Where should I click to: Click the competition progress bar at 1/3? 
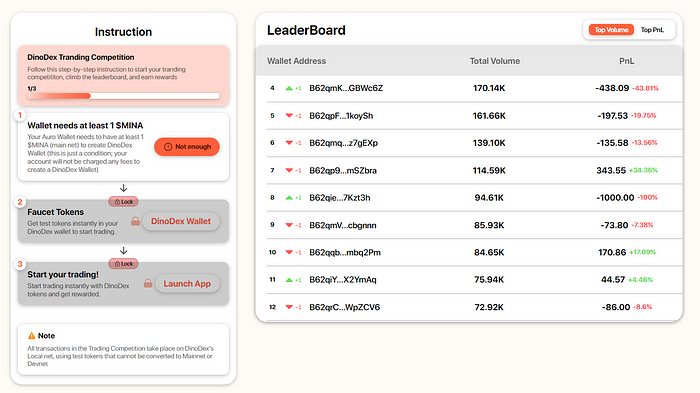[x=124, y=96]
